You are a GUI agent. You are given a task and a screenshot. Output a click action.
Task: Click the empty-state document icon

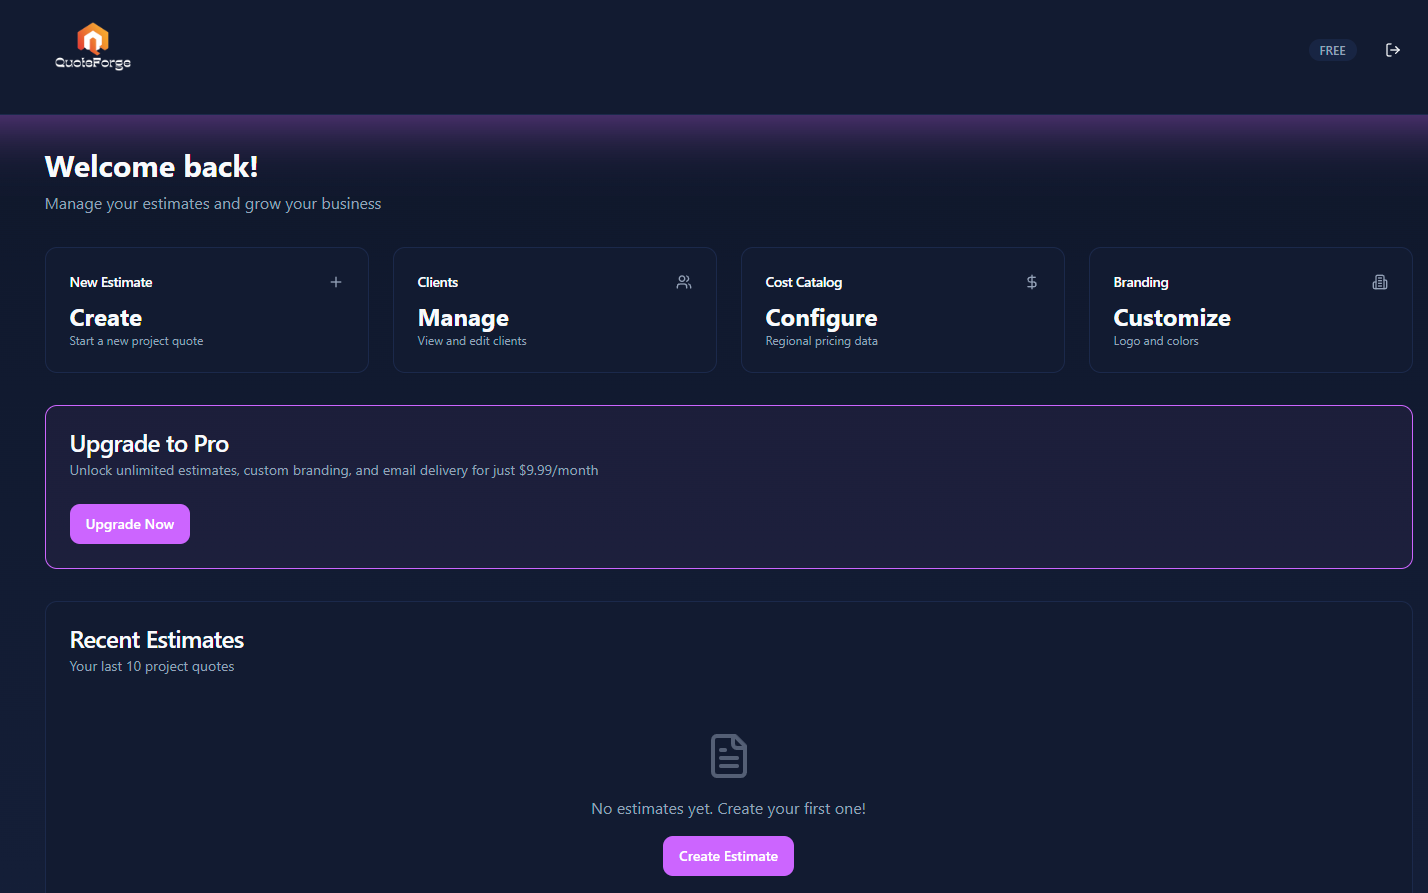point(728,755)
